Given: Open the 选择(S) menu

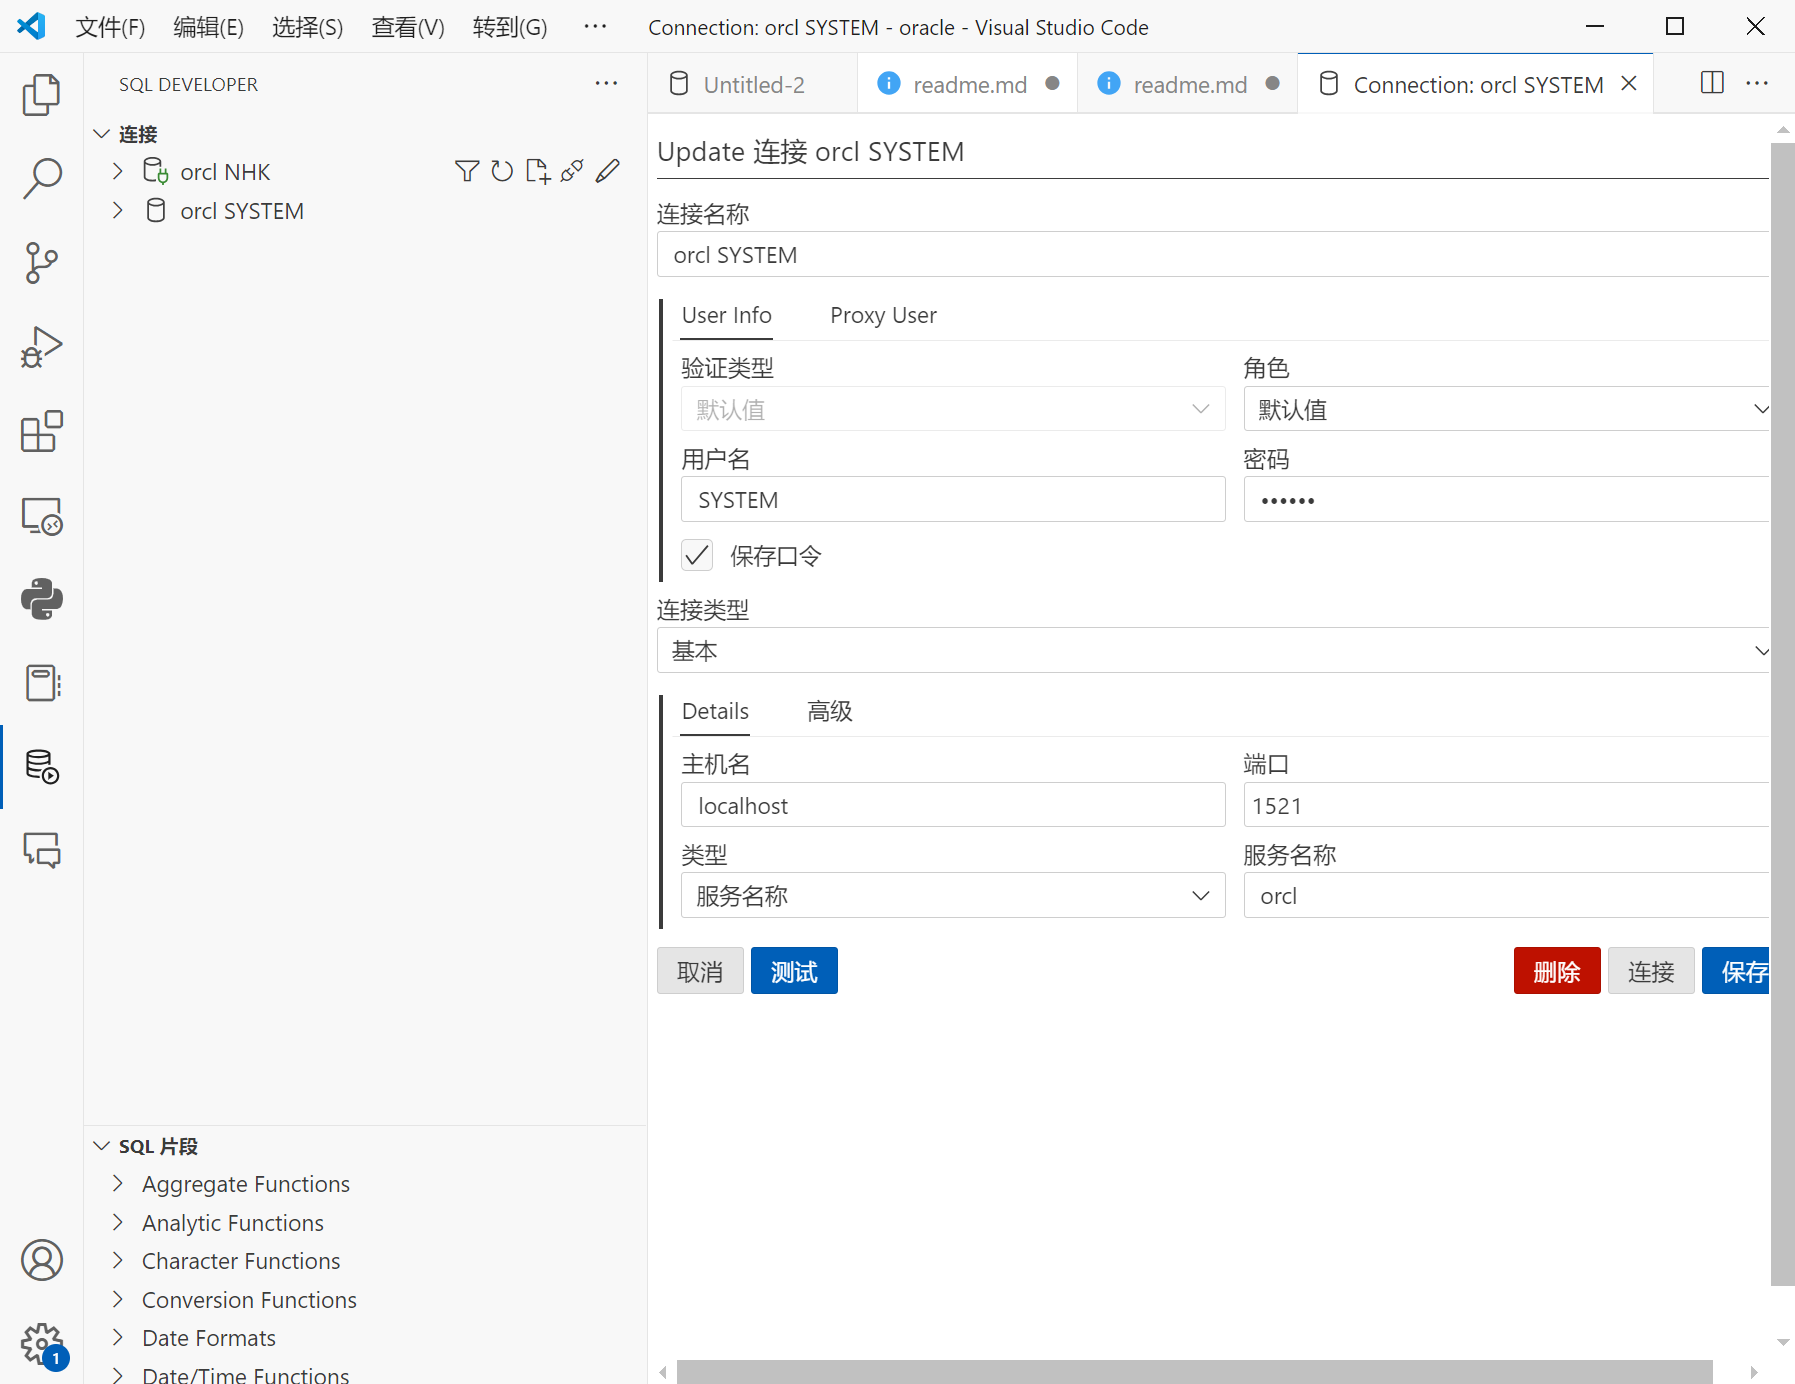Looking at the screenshot, I should pyautogui.click(x=308, y=27).
